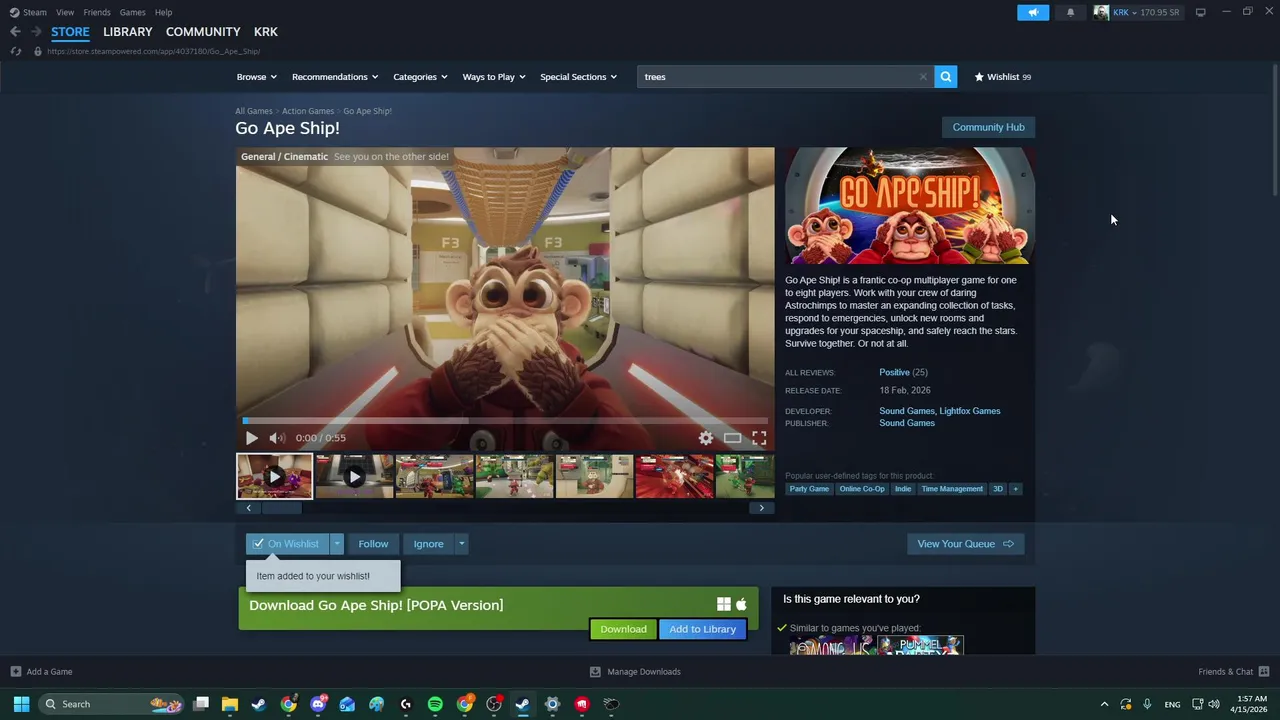Switch to the LIBRARY tab
Viewport: 1280px width, 720px height.
pos(128,32)
